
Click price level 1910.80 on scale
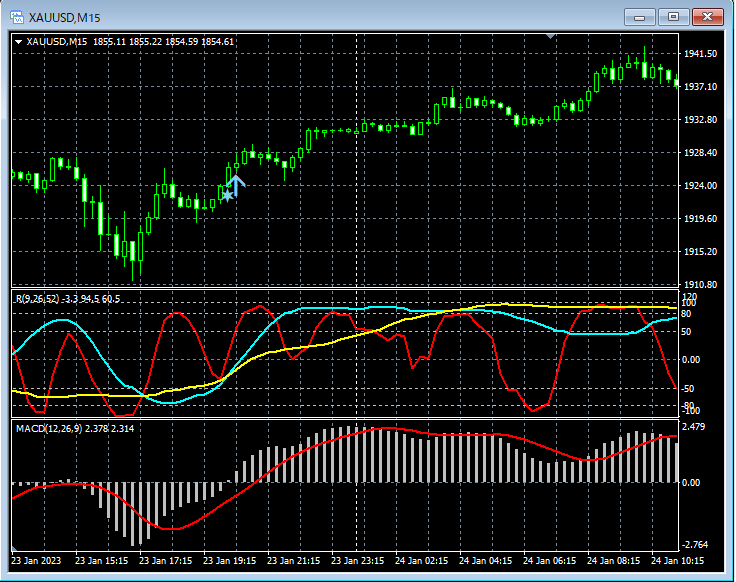(x=700, y=284)
